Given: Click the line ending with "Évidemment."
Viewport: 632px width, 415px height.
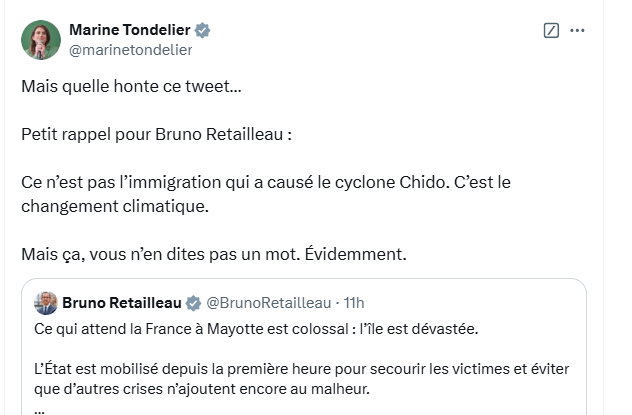Looking at the screenshot, I should [x=213, y=254].
